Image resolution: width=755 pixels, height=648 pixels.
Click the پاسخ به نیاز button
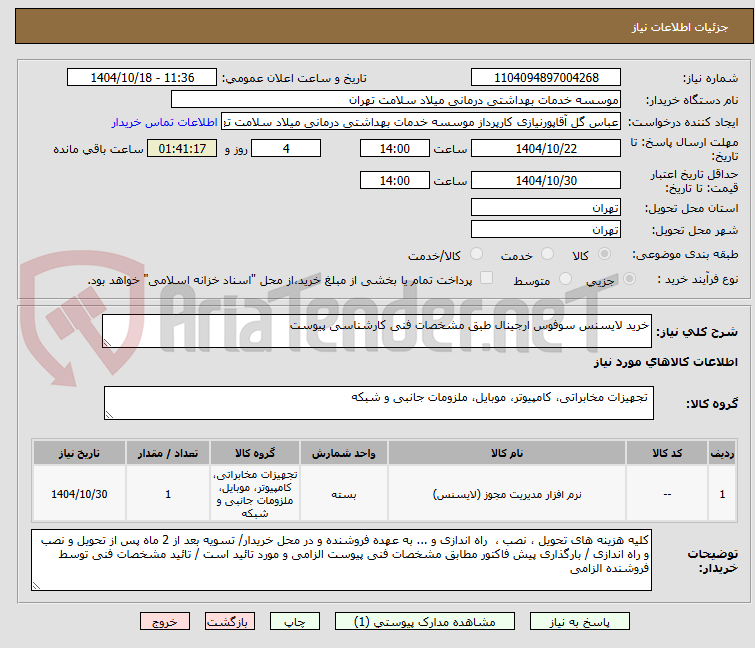tap(579, 621)
